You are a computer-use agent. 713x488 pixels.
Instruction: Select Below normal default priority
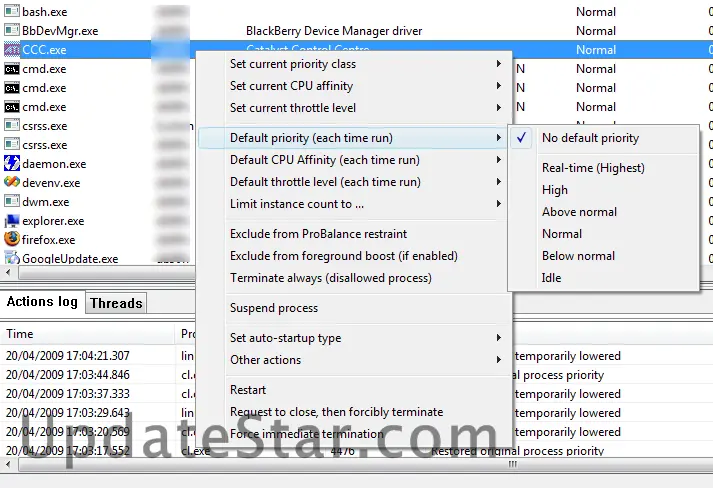(x=603, y=256)
